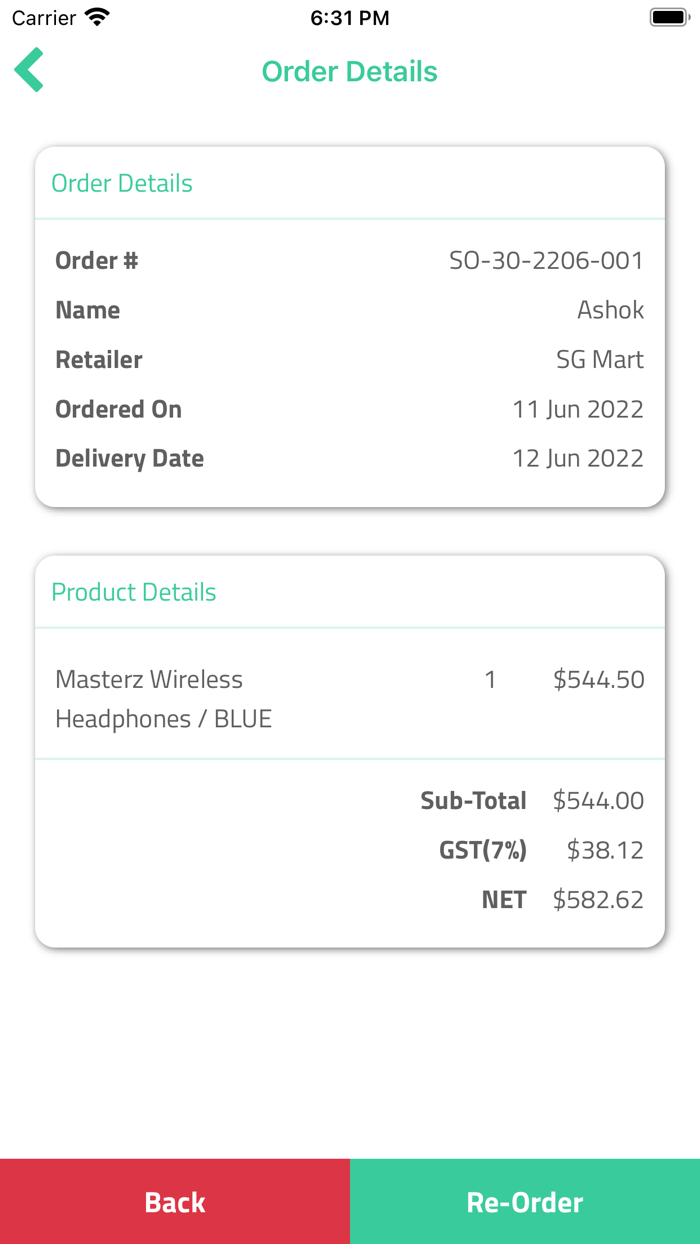Select the Masterz Wireless Headphones product row
The image size is (700, 1244).
pos(164,699)
